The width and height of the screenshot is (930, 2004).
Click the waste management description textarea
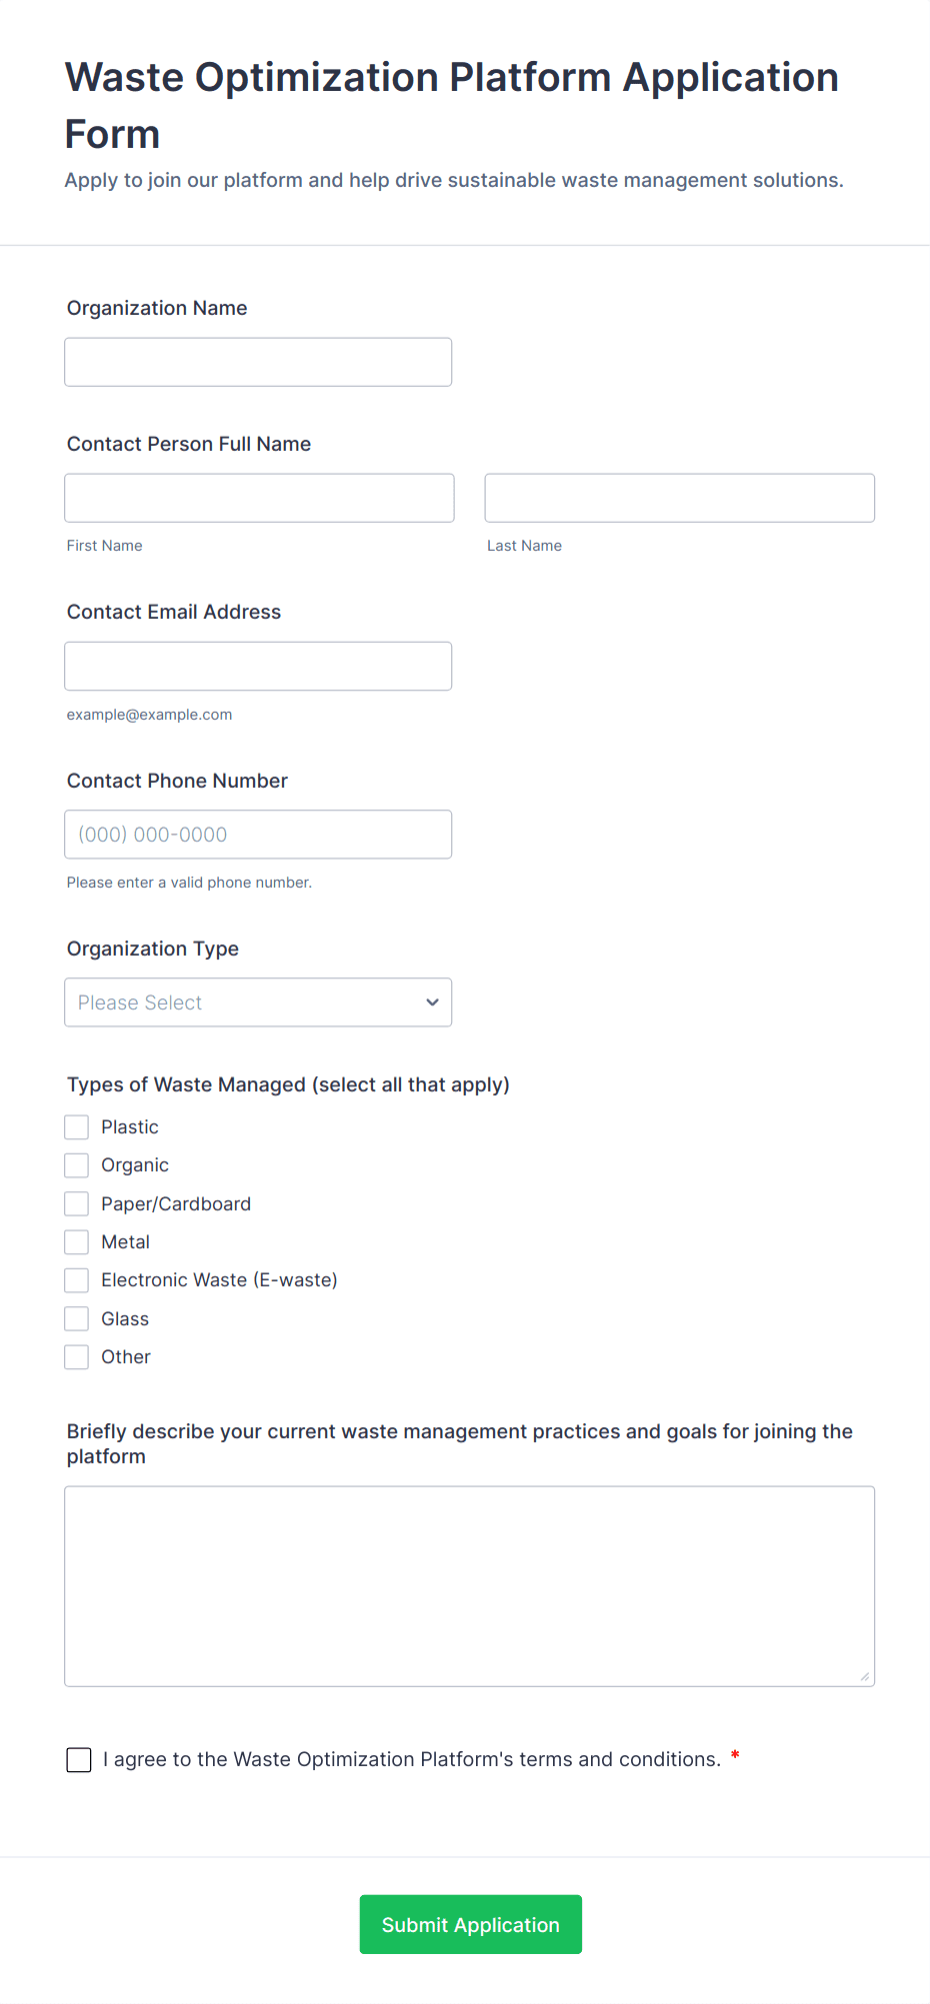click(469, 1585)
